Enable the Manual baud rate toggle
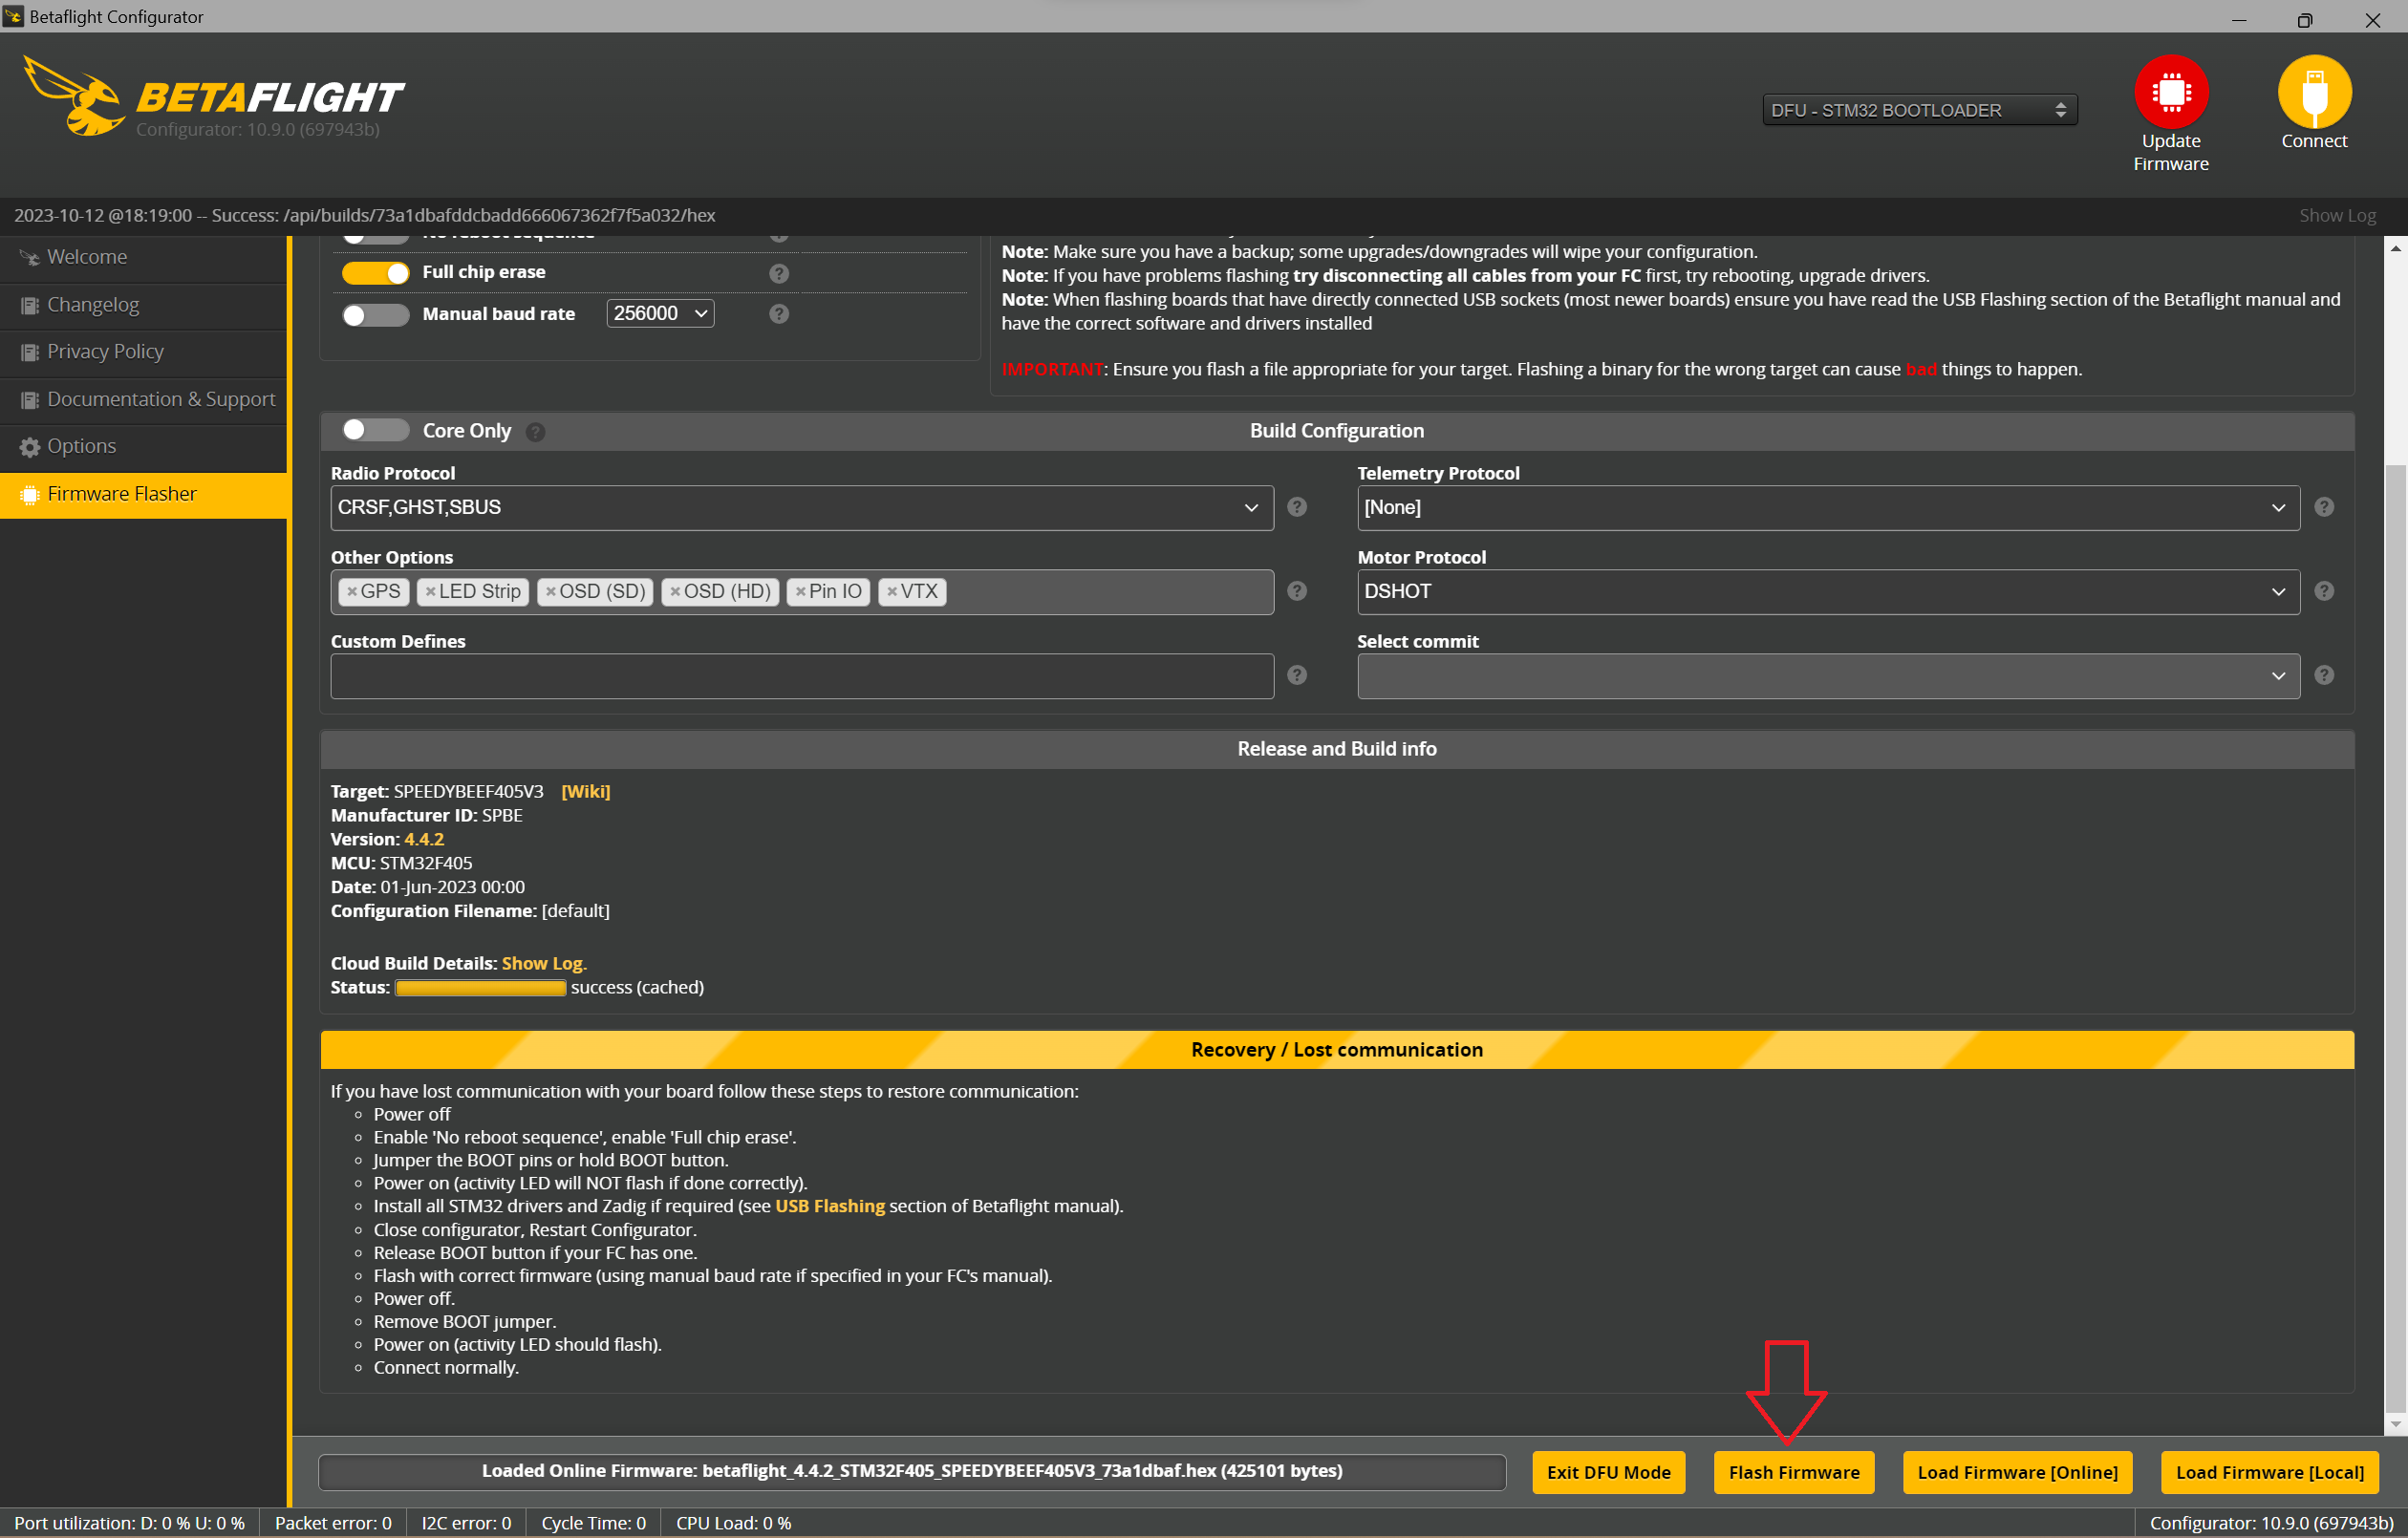Viewport: 2408px width, 1538px height. [x=376, y=315]
